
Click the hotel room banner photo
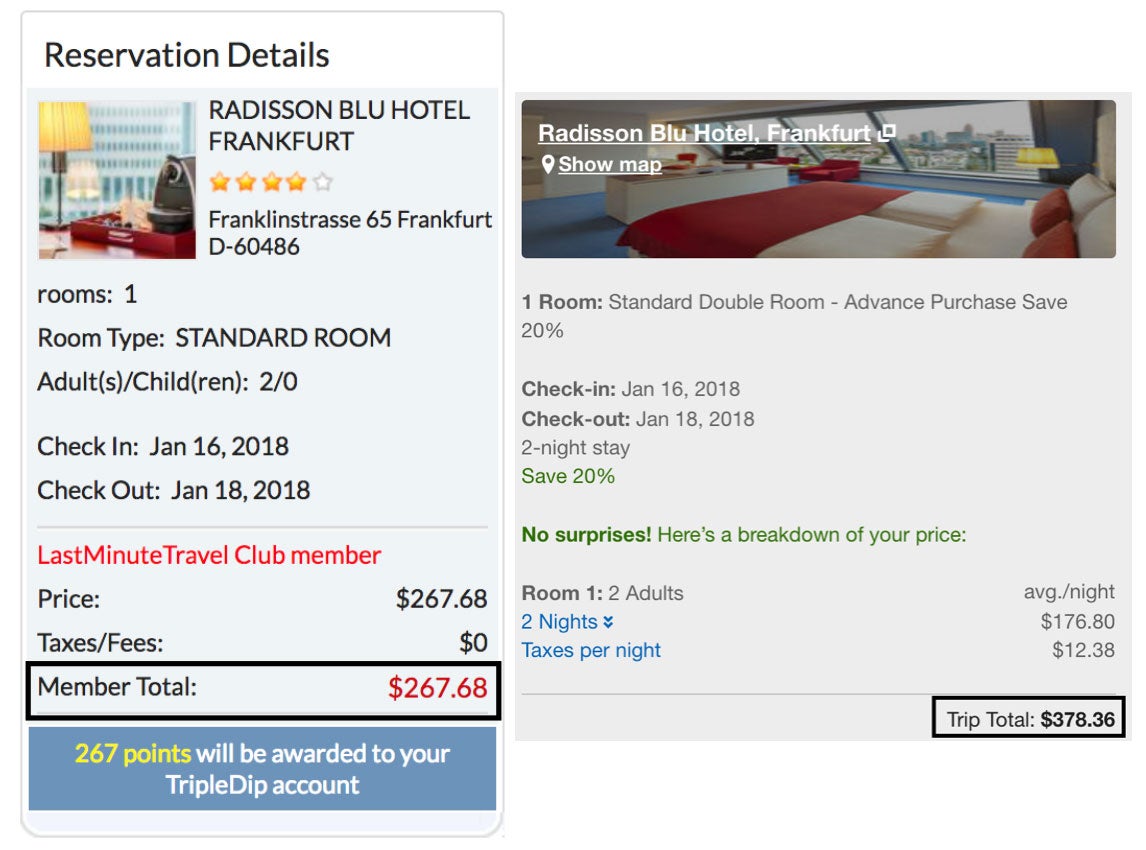(819, 179)
